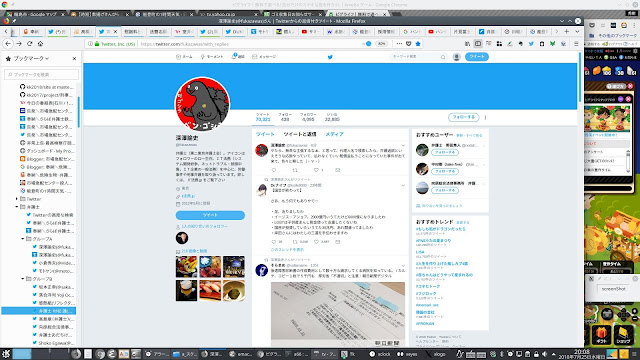Click the Twitter bird extension icon in toolbar
The image size is (640, 360).
pyautogui.click(x=531, y=44)
